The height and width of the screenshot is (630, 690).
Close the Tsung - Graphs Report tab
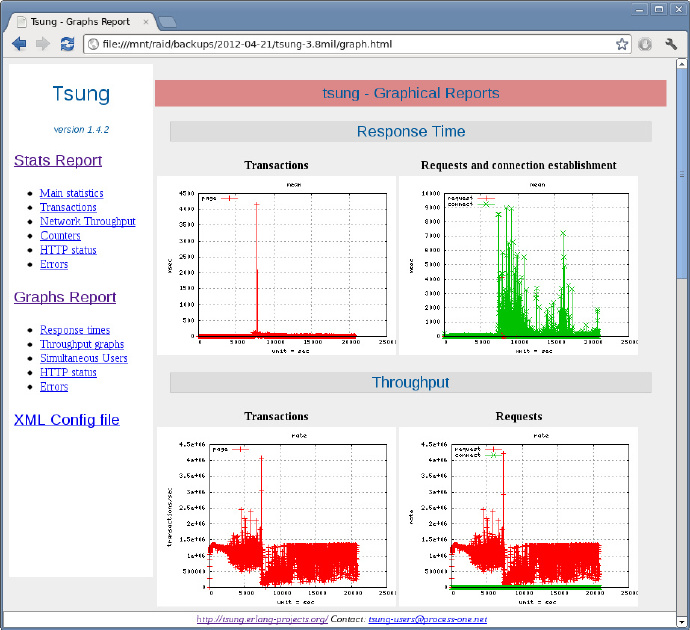click(146, 22)
